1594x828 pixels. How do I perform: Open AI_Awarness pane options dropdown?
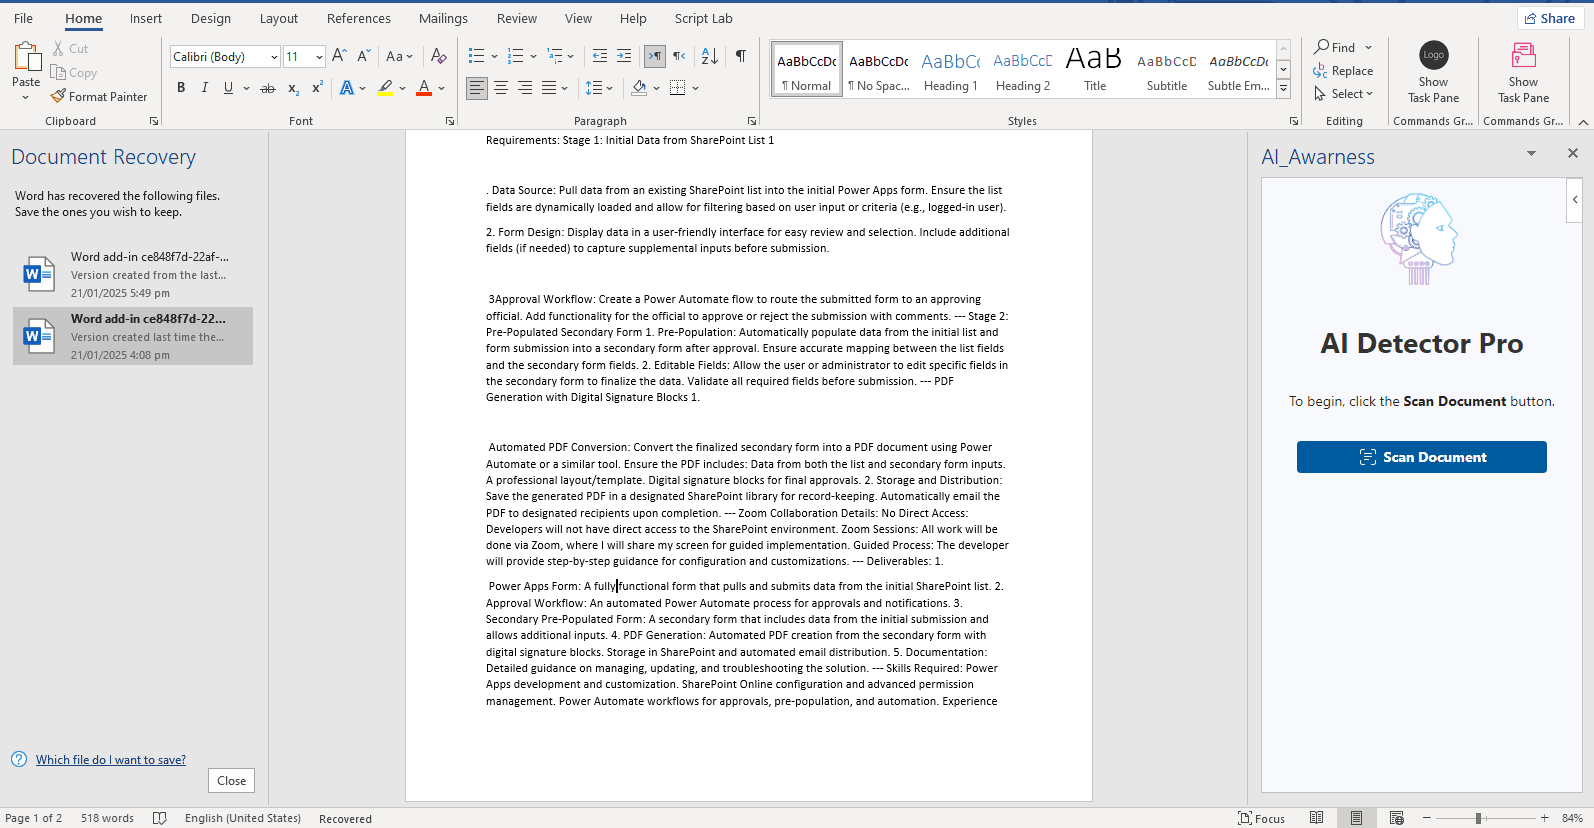(x=1531, y=153)
